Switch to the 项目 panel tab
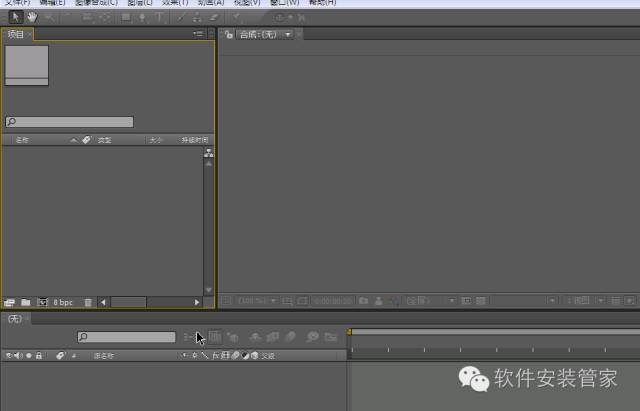 tap(16, 34)
